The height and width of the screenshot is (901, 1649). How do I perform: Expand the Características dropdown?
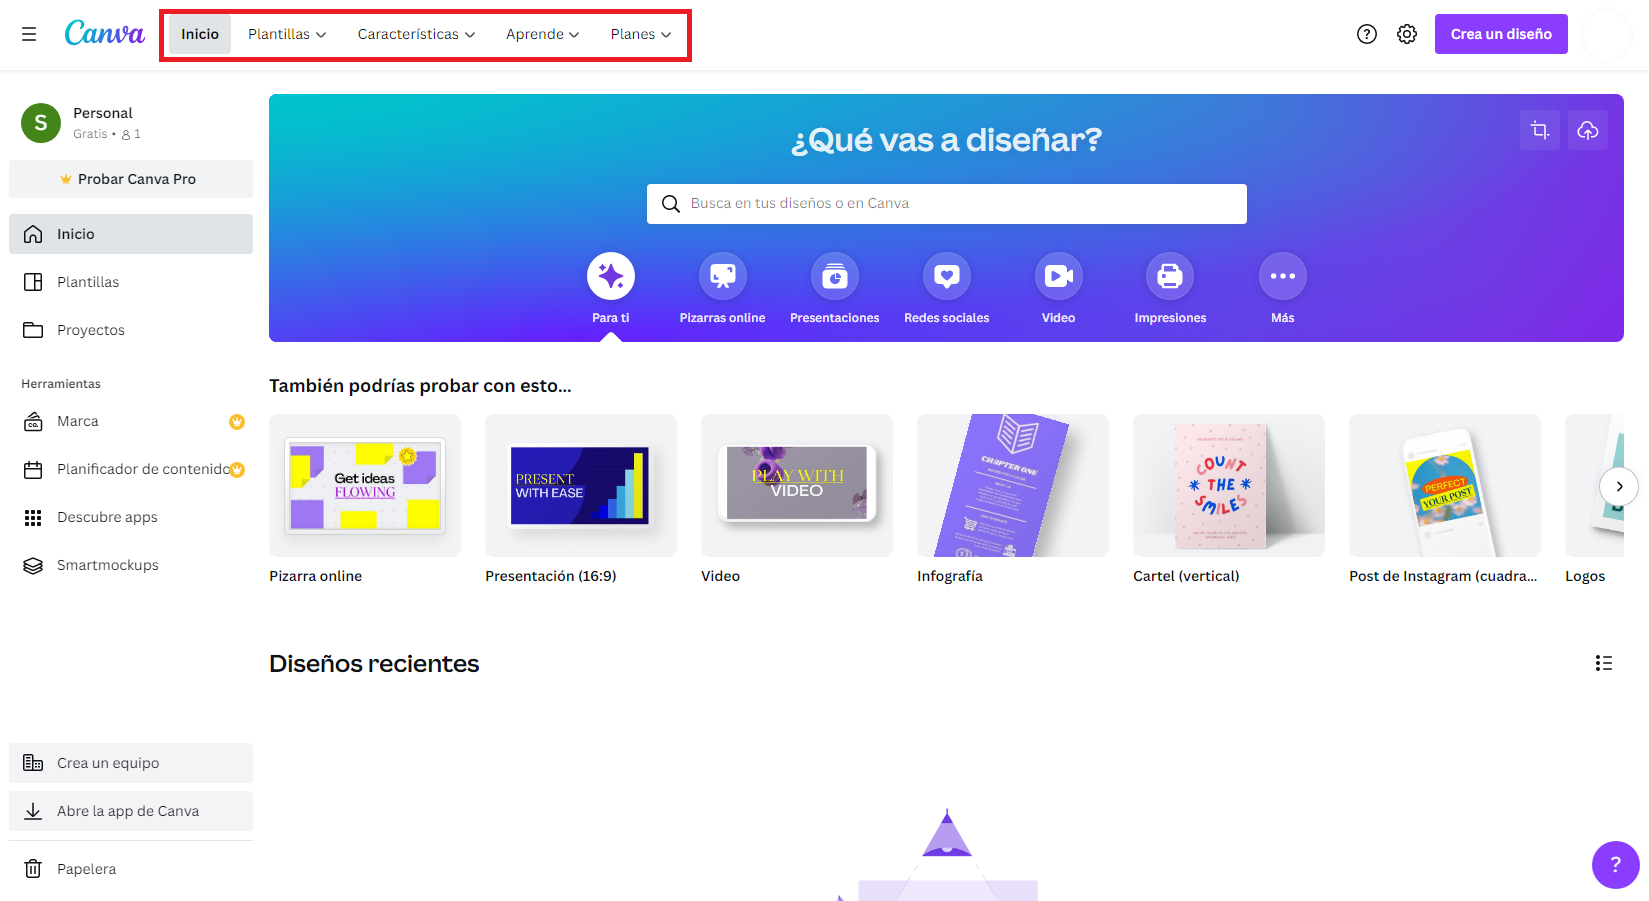[x=416, y=34]
